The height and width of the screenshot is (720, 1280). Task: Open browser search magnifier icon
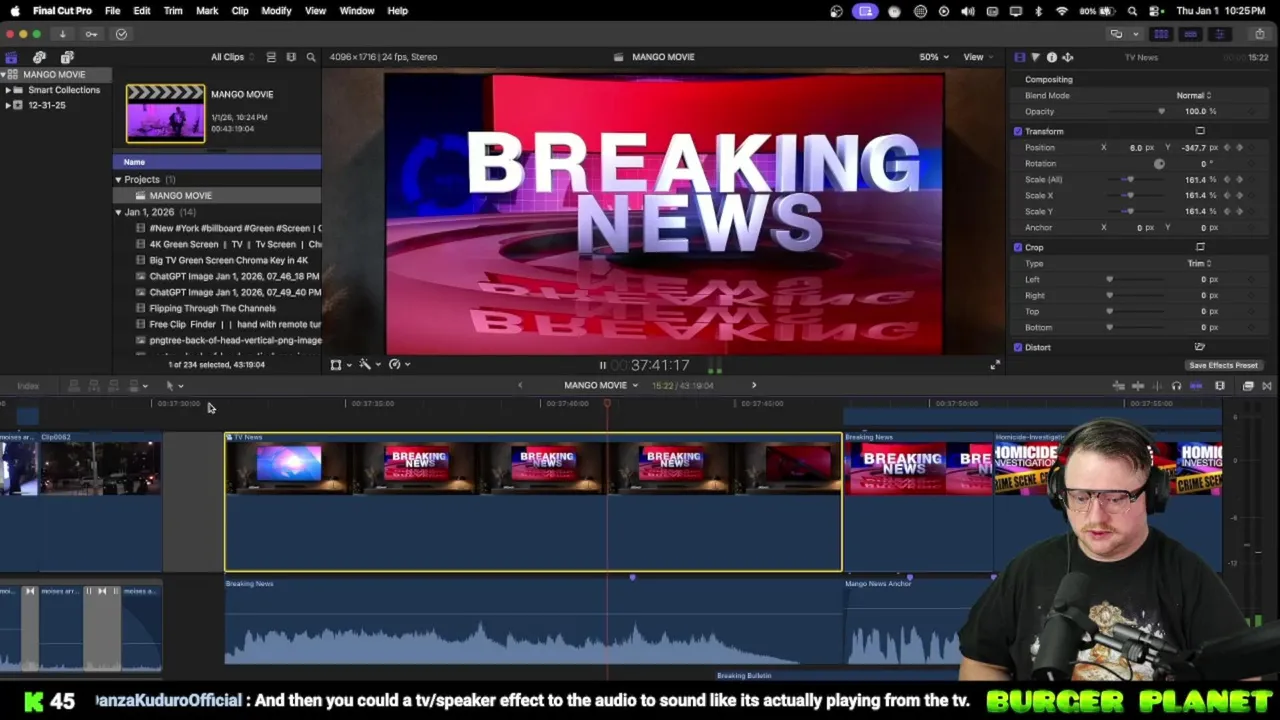point(311,57)
